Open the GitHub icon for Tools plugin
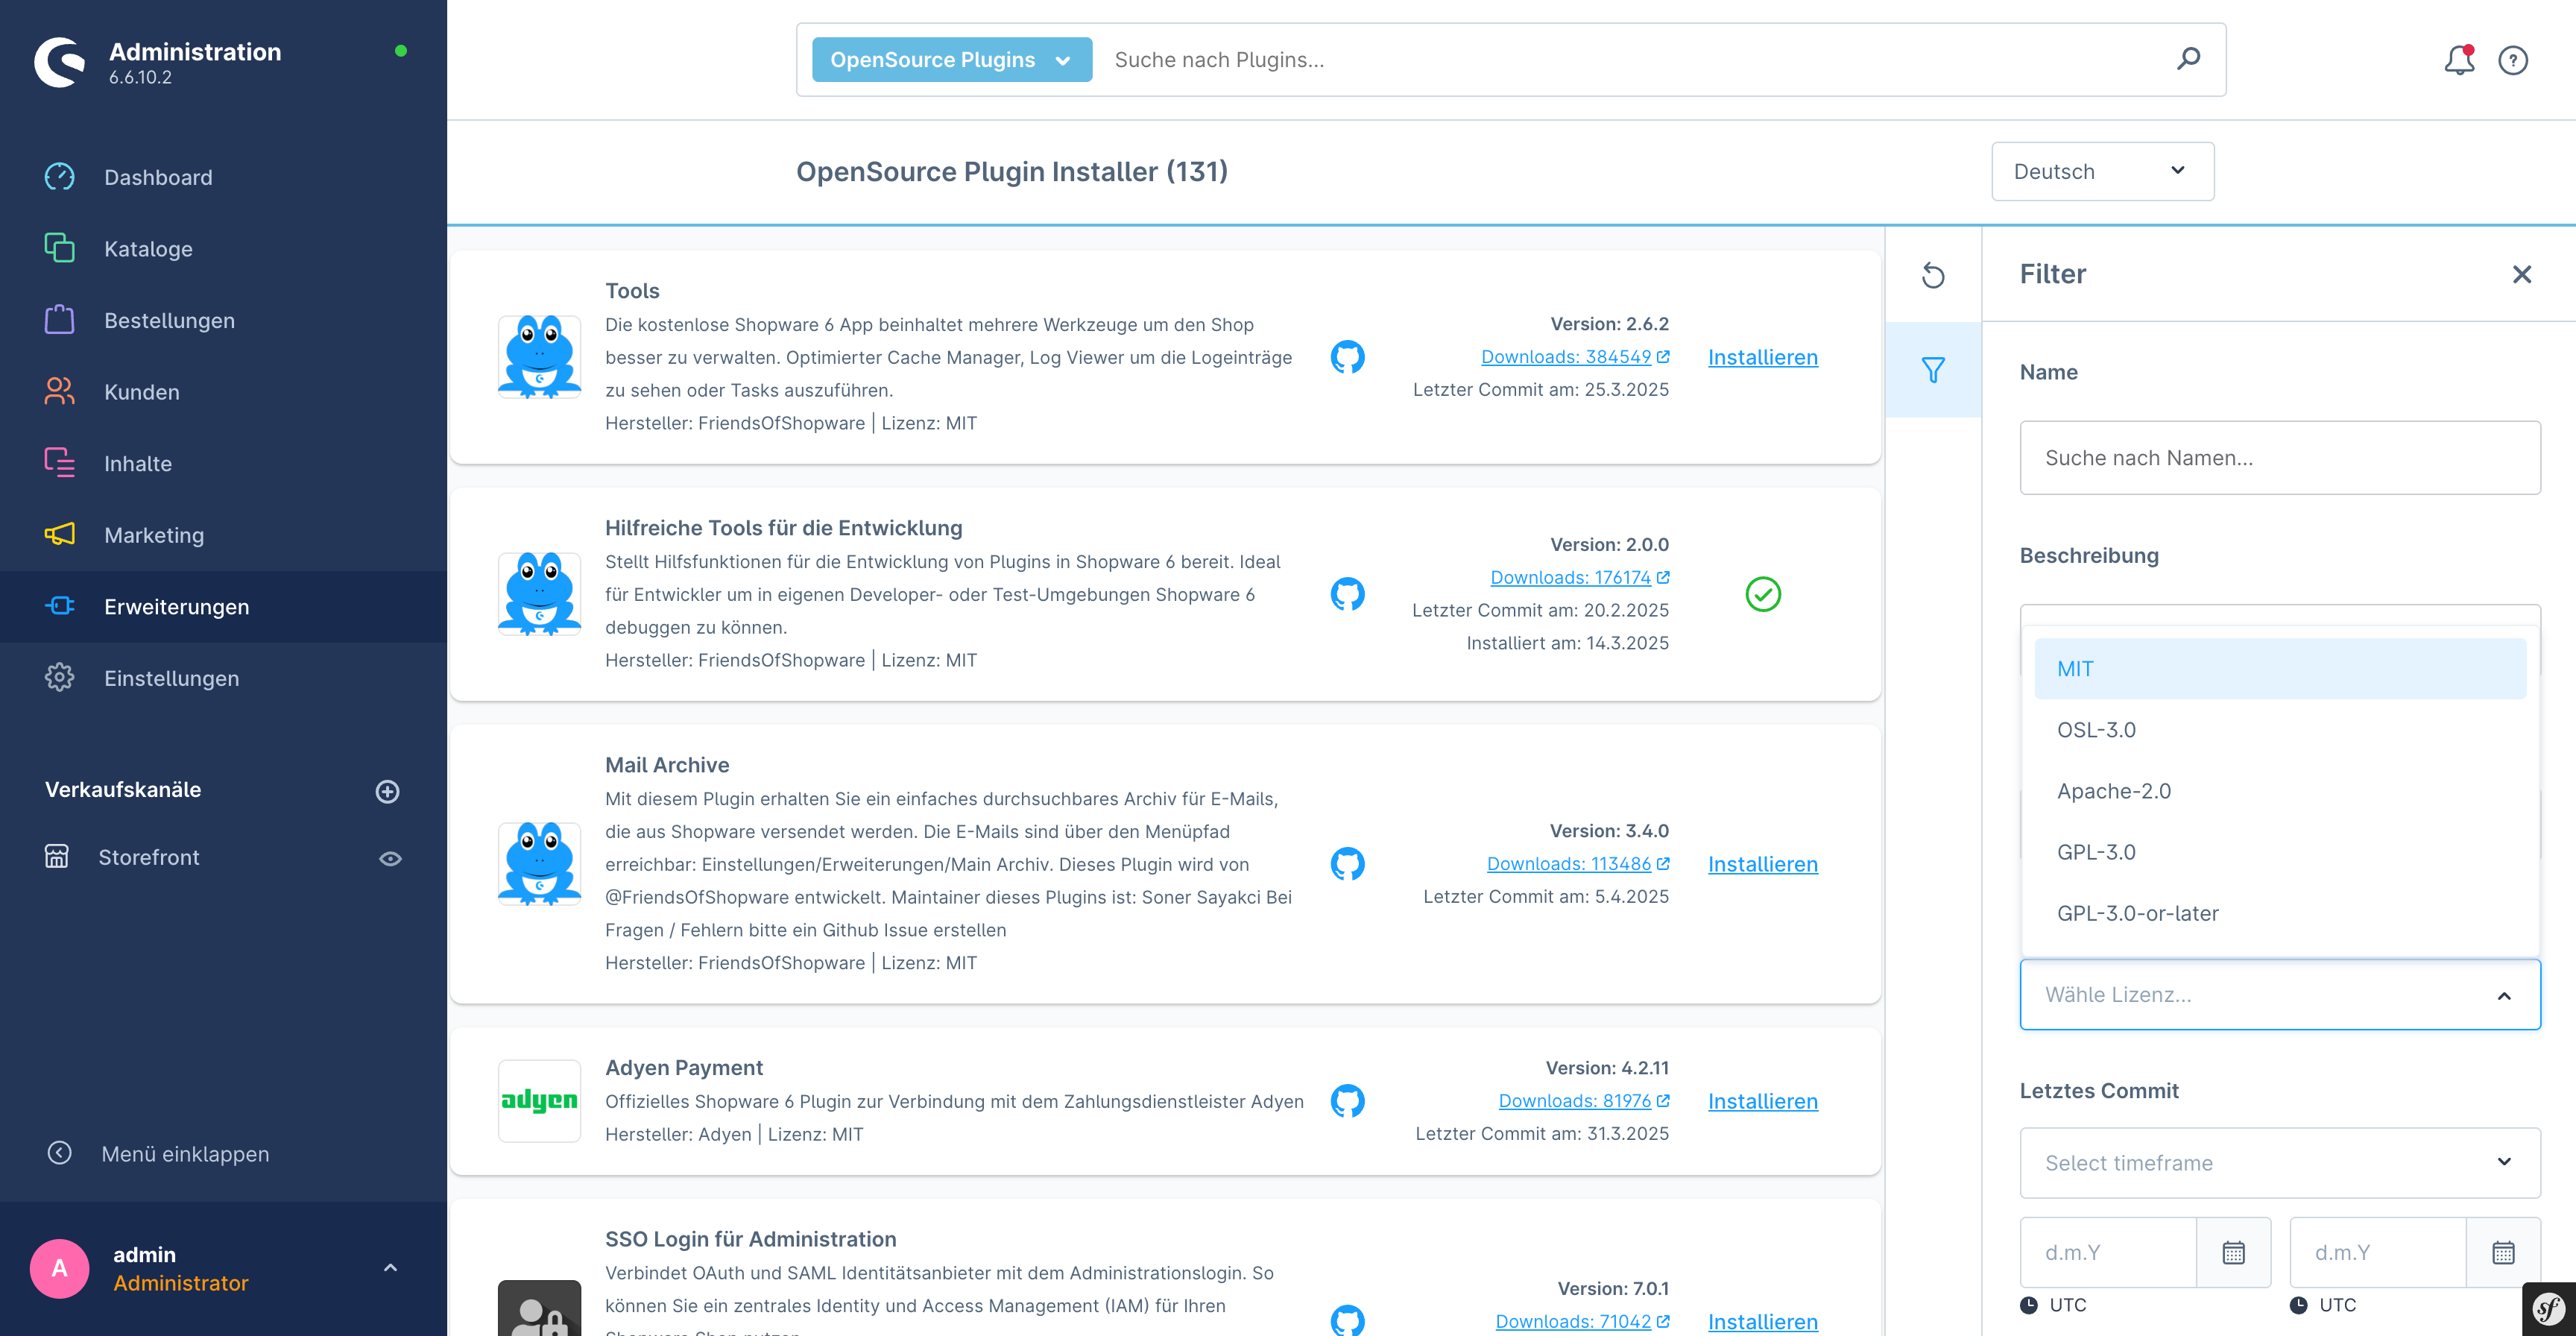2576x1336 pixels. (1347, 357)
